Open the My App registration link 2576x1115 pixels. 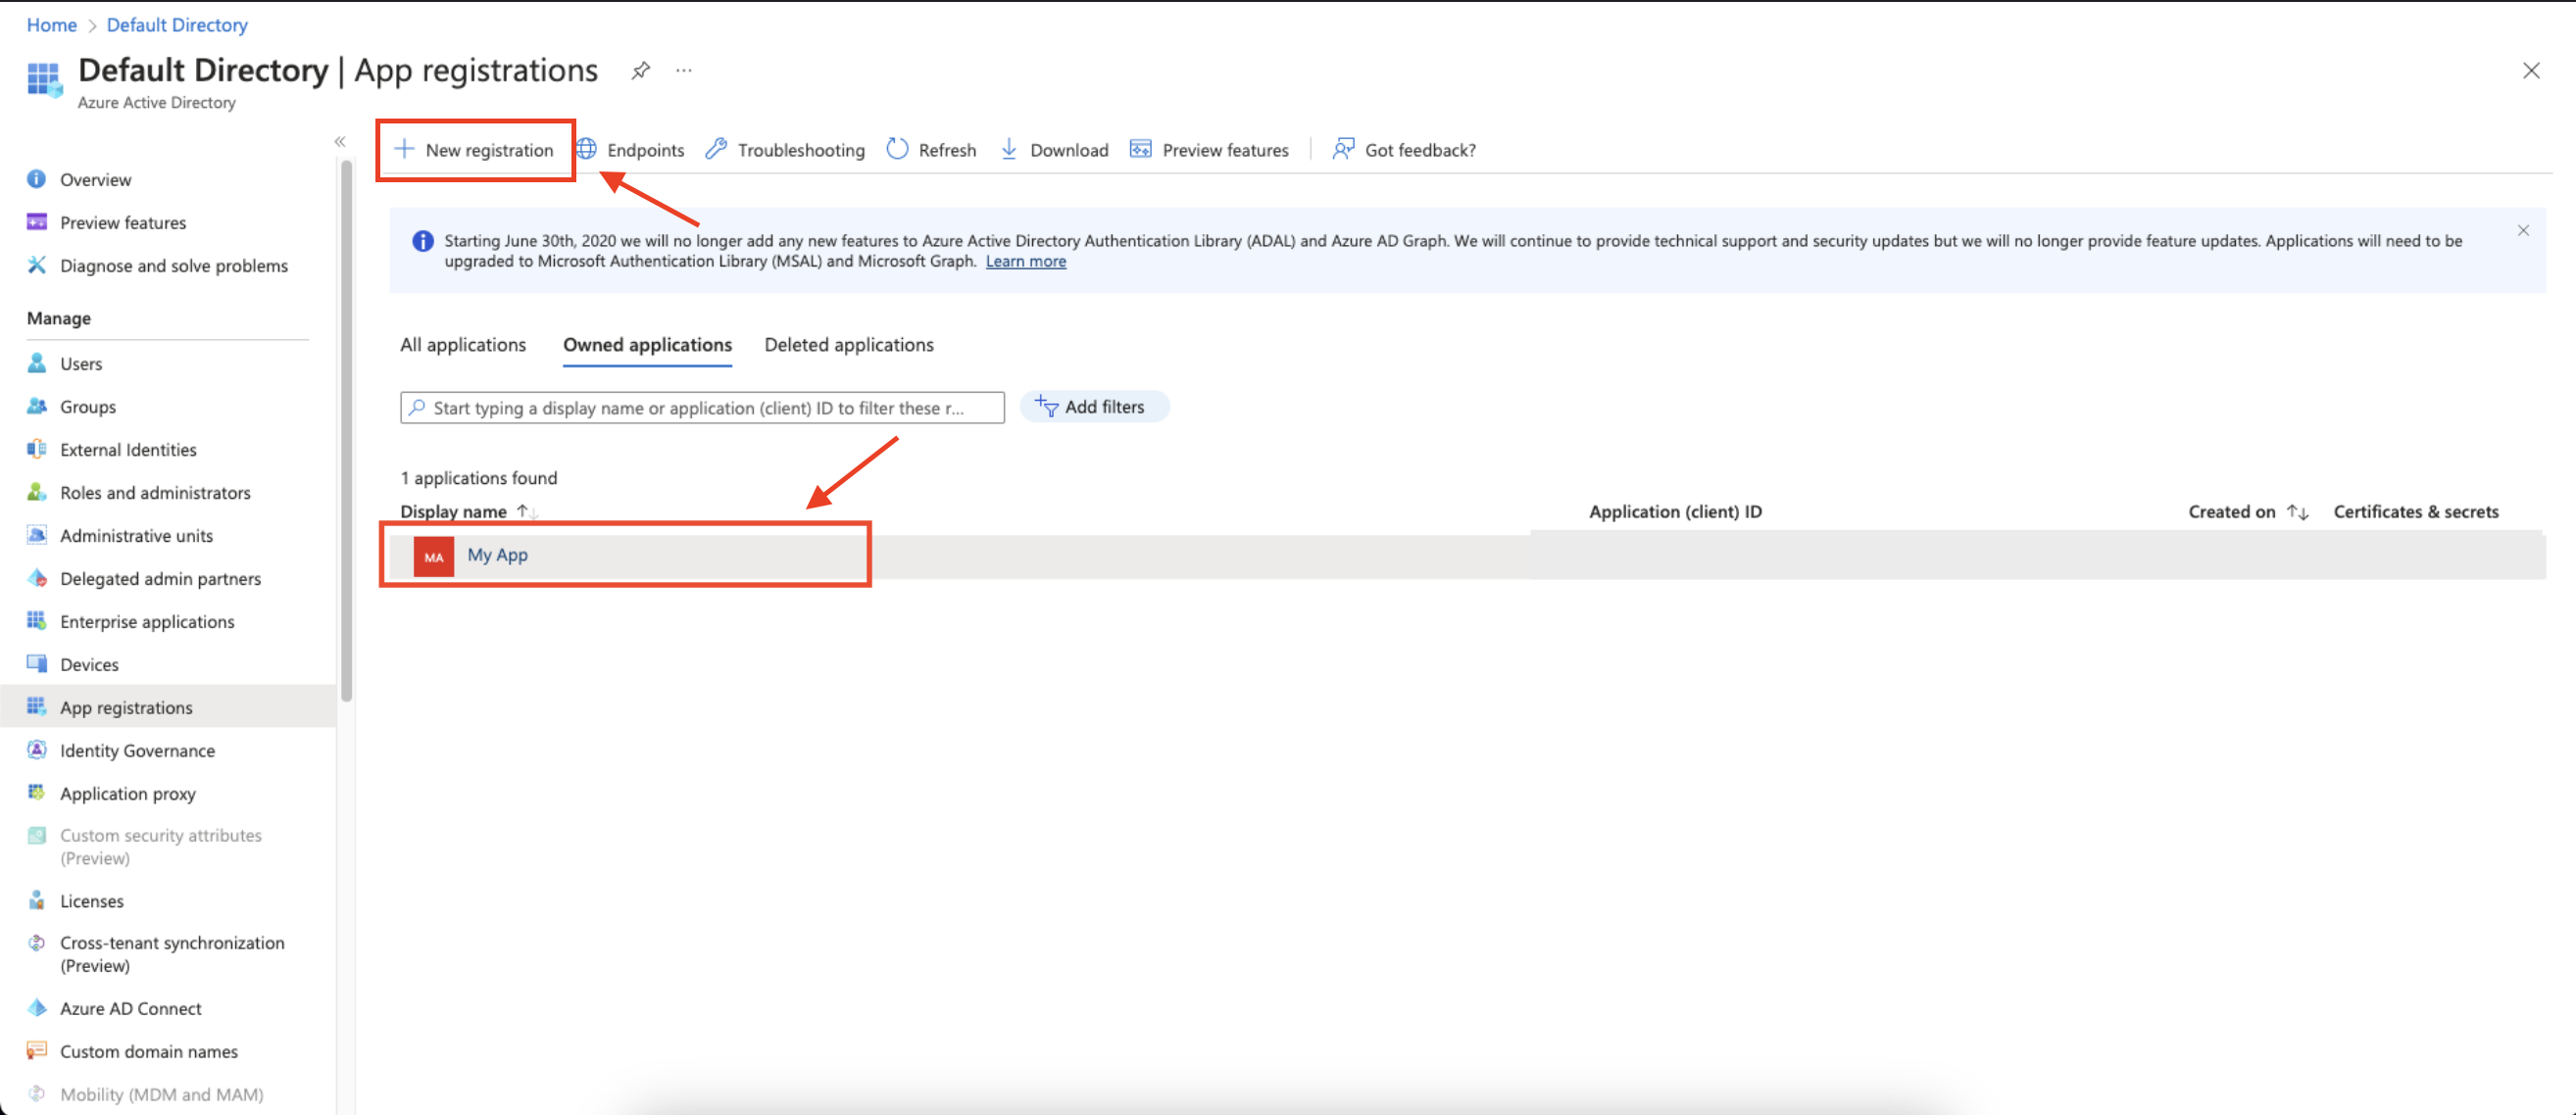[x=497, y=555]
